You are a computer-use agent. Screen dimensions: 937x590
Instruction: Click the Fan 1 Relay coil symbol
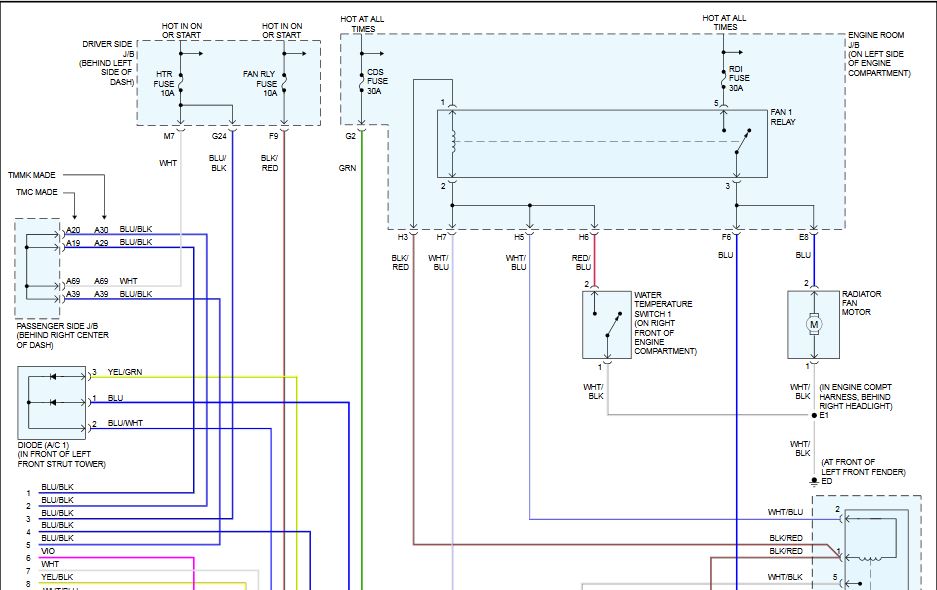[x=452, y=141]
